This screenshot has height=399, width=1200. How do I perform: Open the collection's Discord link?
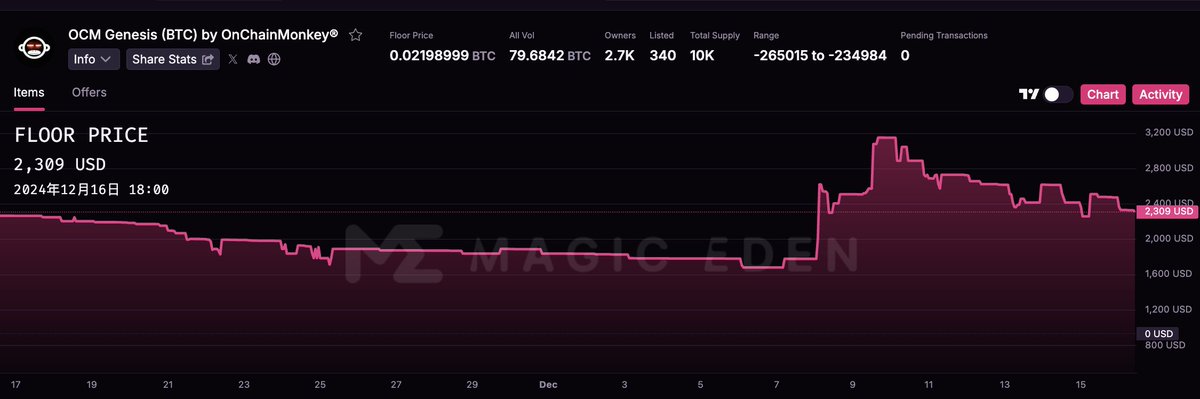[x=254, y=59]
